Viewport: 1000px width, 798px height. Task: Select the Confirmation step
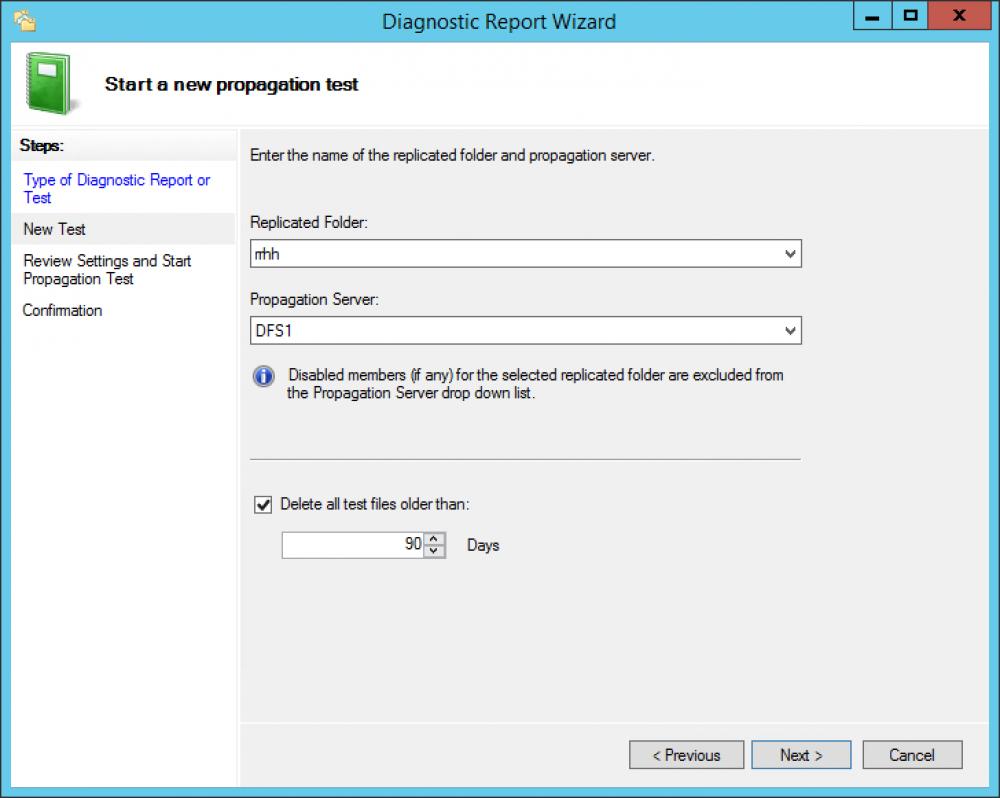click(x=63, y=311)
